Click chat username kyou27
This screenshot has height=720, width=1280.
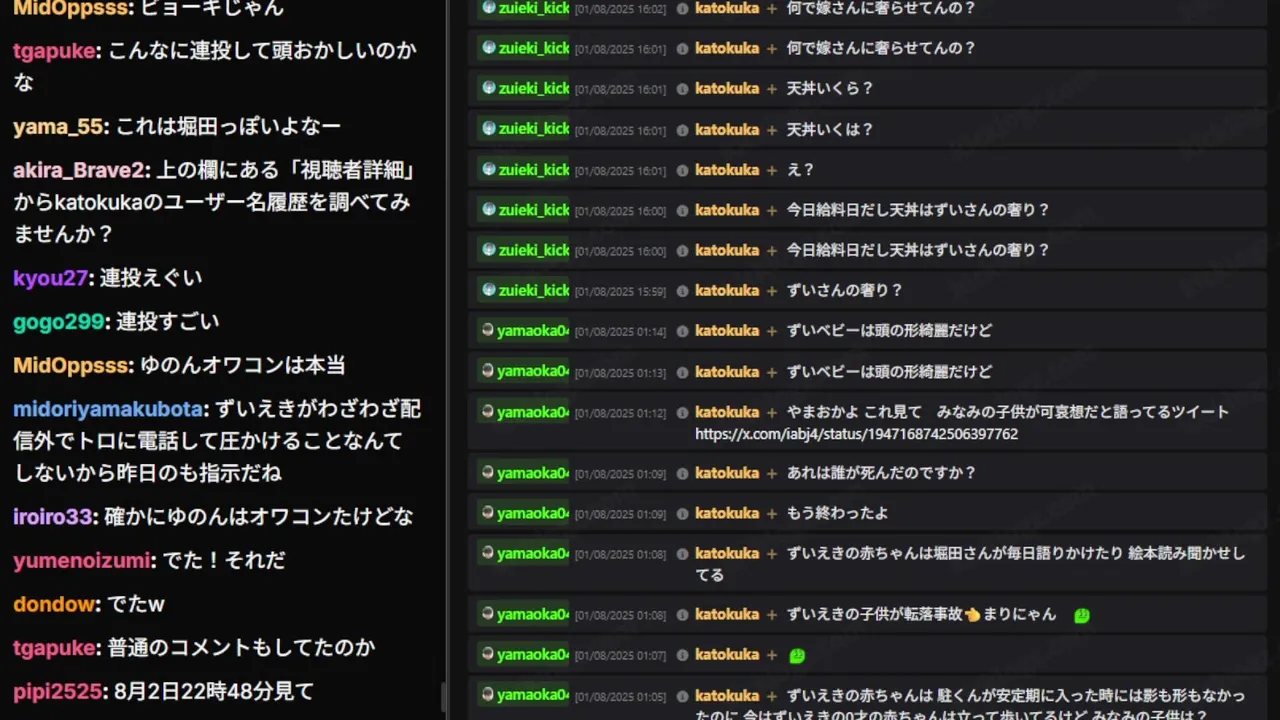click(50, 278)
